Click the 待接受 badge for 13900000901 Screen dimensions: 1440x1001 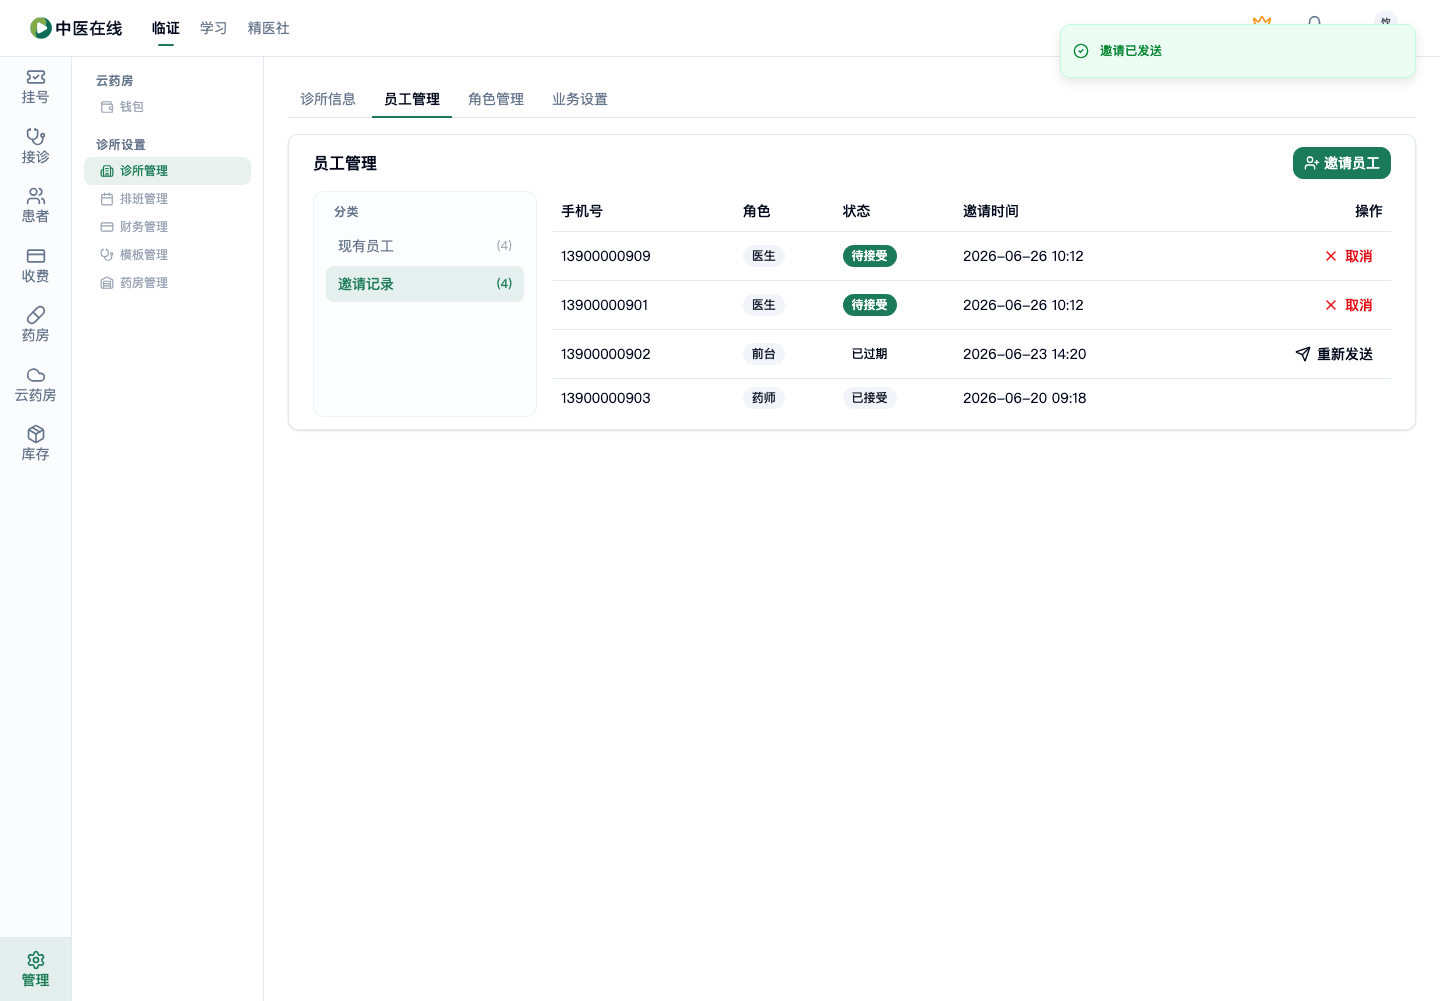pos(870,305)
